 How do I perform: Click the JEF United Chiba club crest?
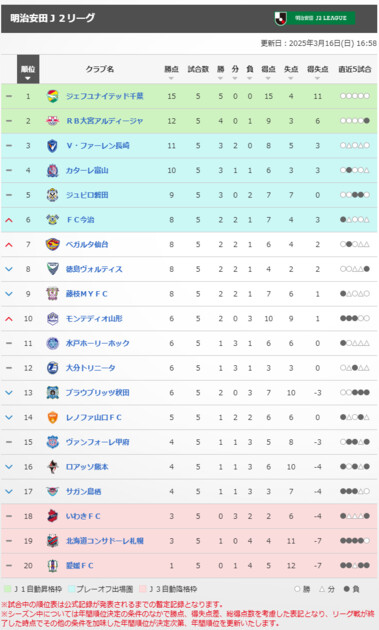[x=52, y=96]
